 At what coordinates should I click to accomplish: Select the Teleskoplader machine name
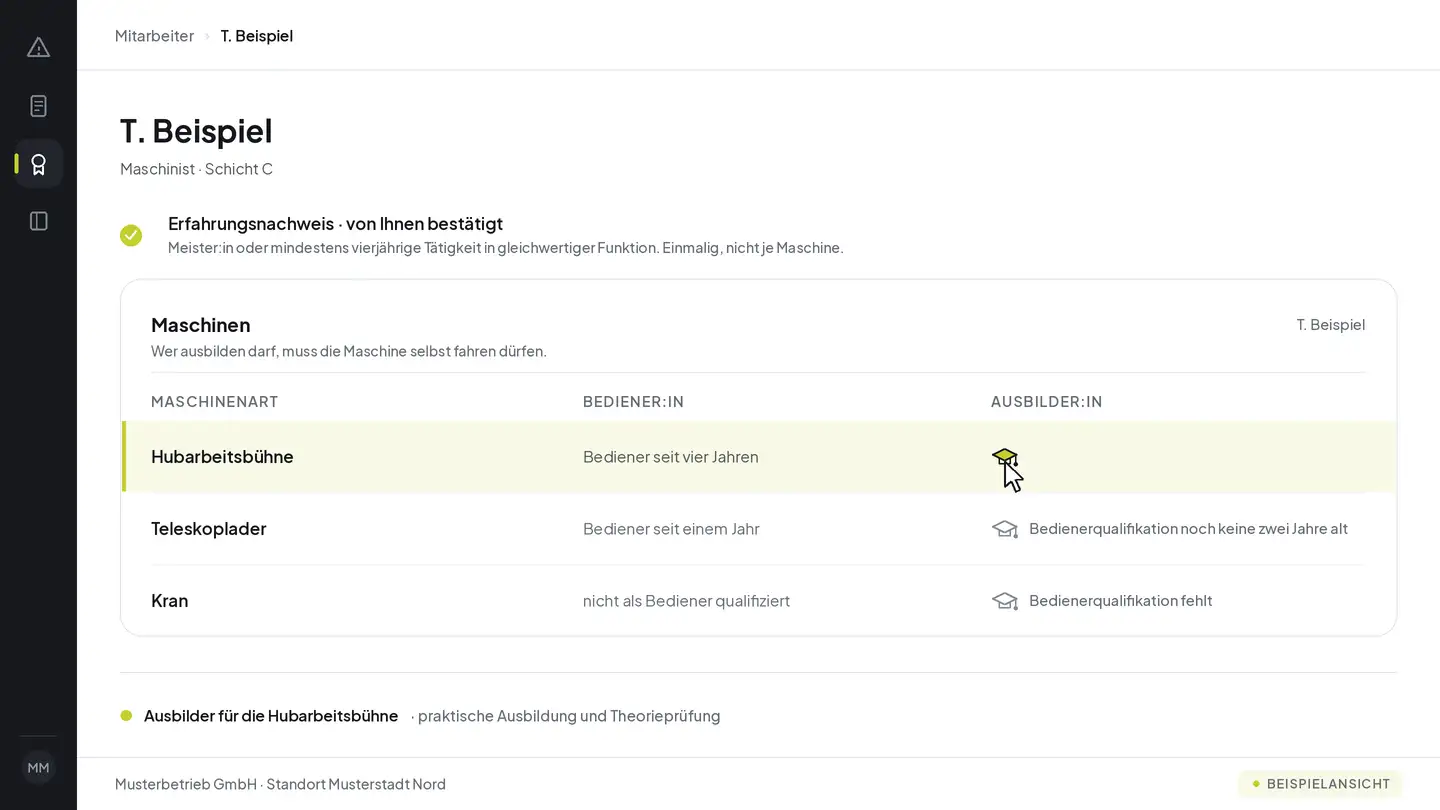pos(209,529)
